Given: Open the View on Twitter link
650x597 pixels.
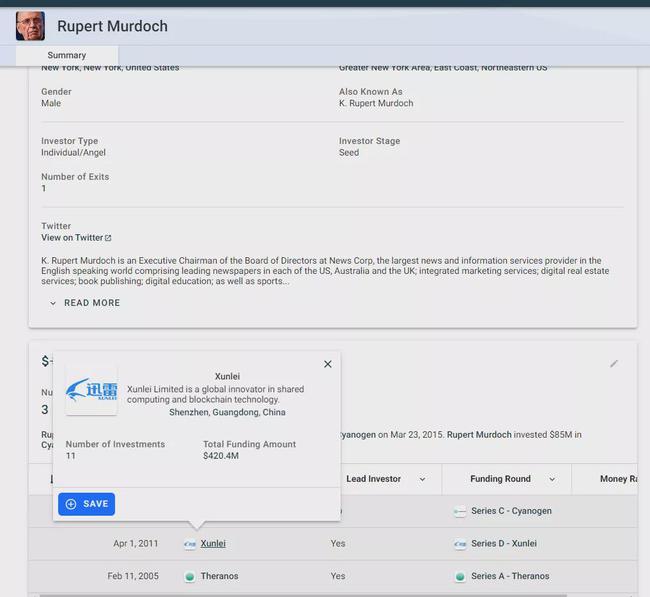Looking at the screenshot, I should 72,238.
